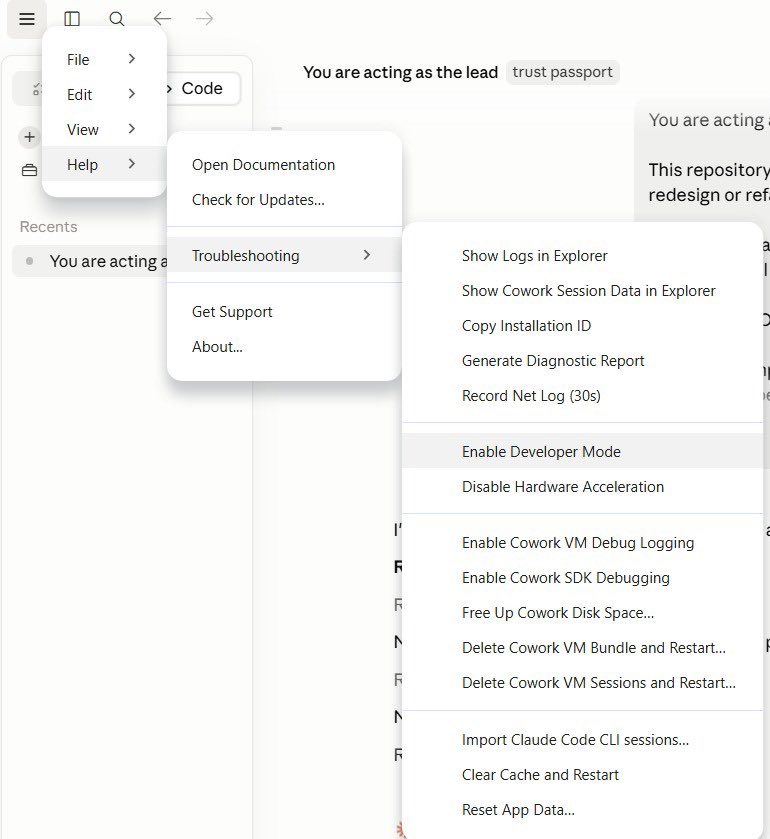Select Generate Diagnostic Report
This screenshot has width=770, height=839.
point(582,361)
